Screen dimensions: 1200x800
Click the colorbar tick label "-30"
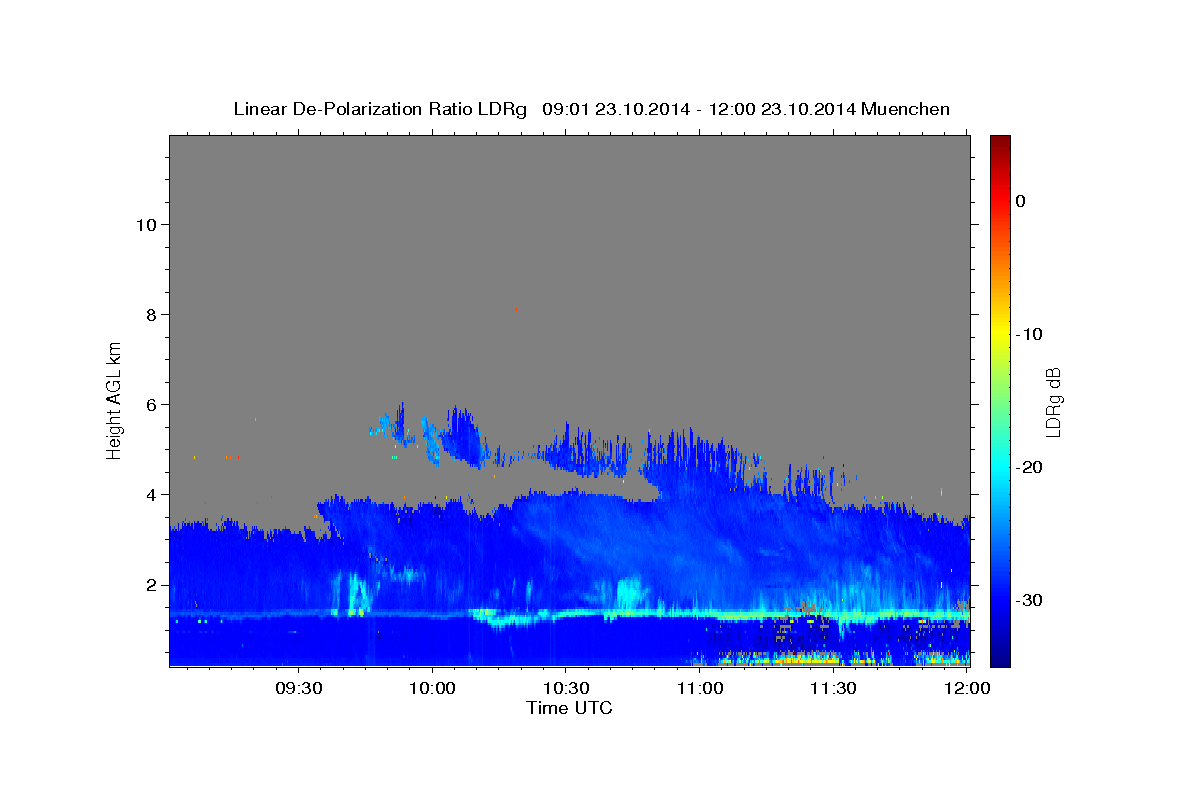tap(1029, 600)
